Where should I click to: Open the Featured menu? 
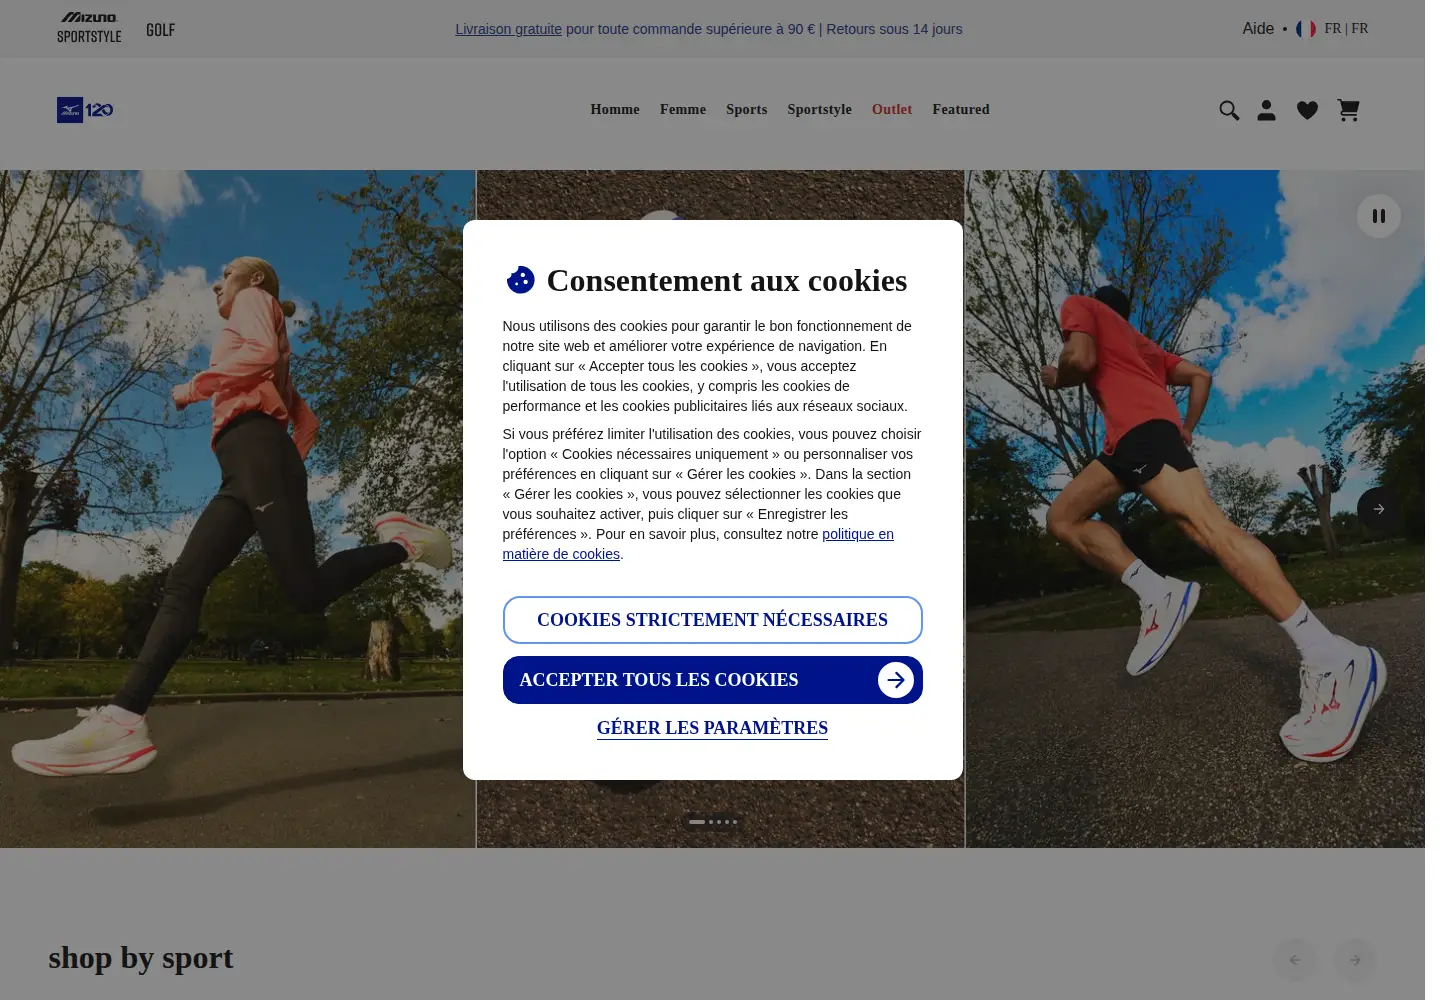coord(961,109)
